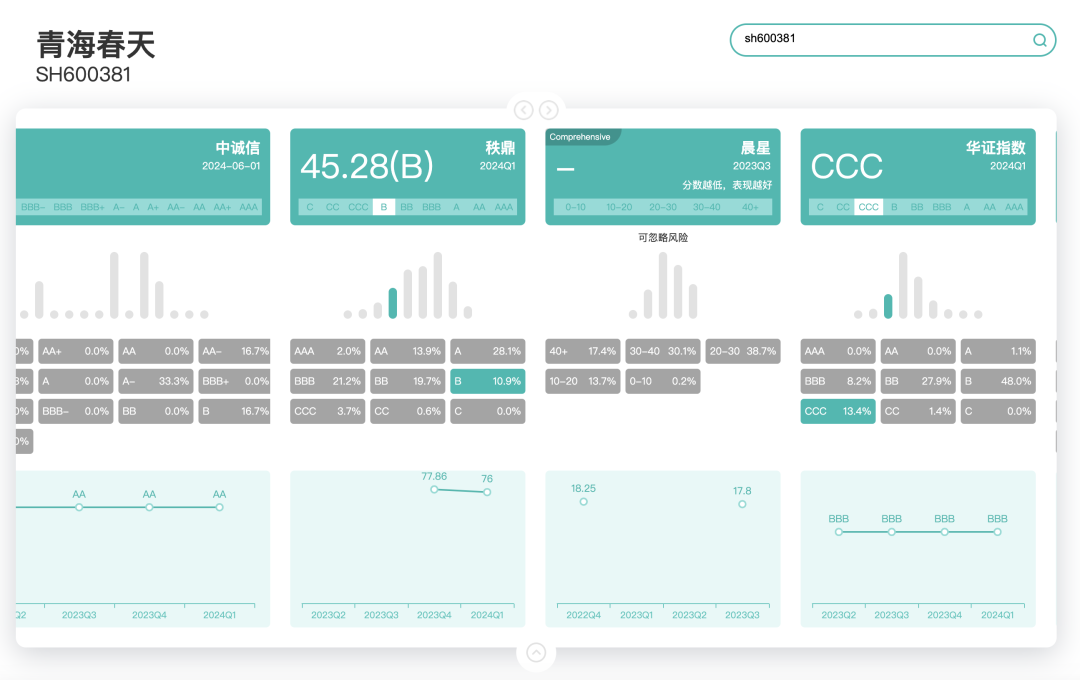Click AAA on 中诚信 rating scale

(249, 207)
